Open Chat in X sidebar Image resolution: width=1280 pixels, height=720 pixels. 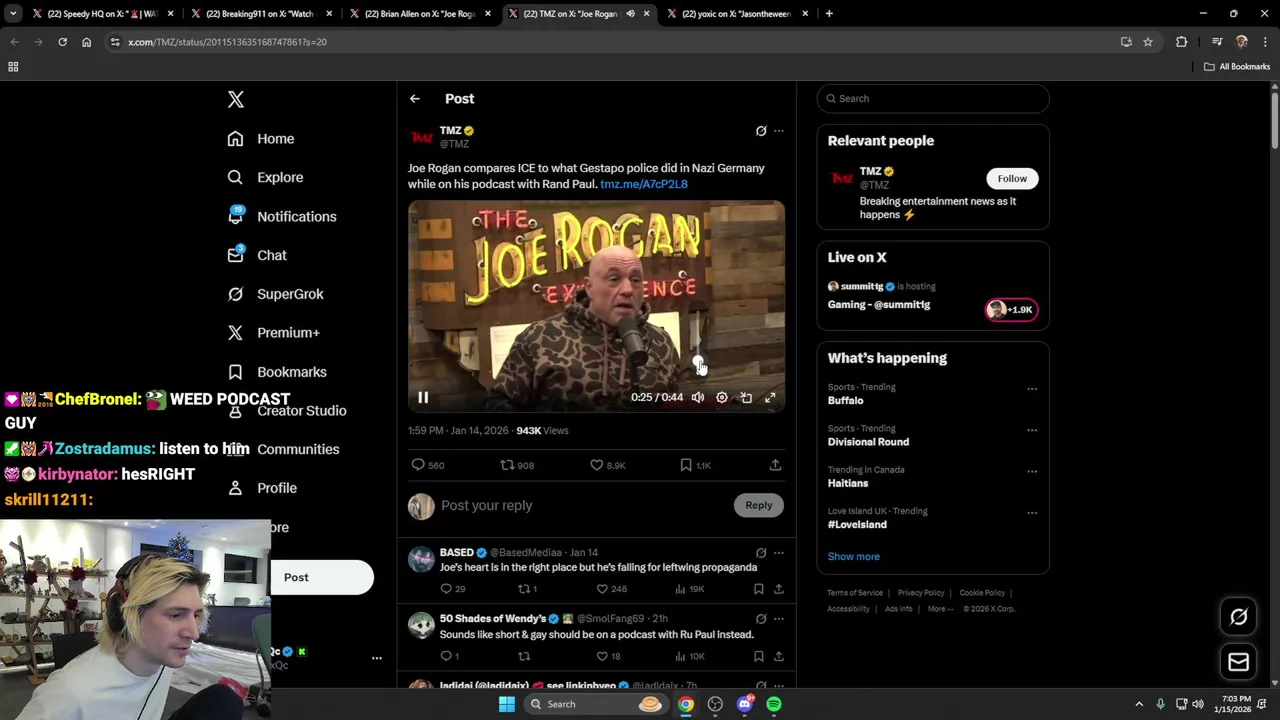click(x=257, y=255)
